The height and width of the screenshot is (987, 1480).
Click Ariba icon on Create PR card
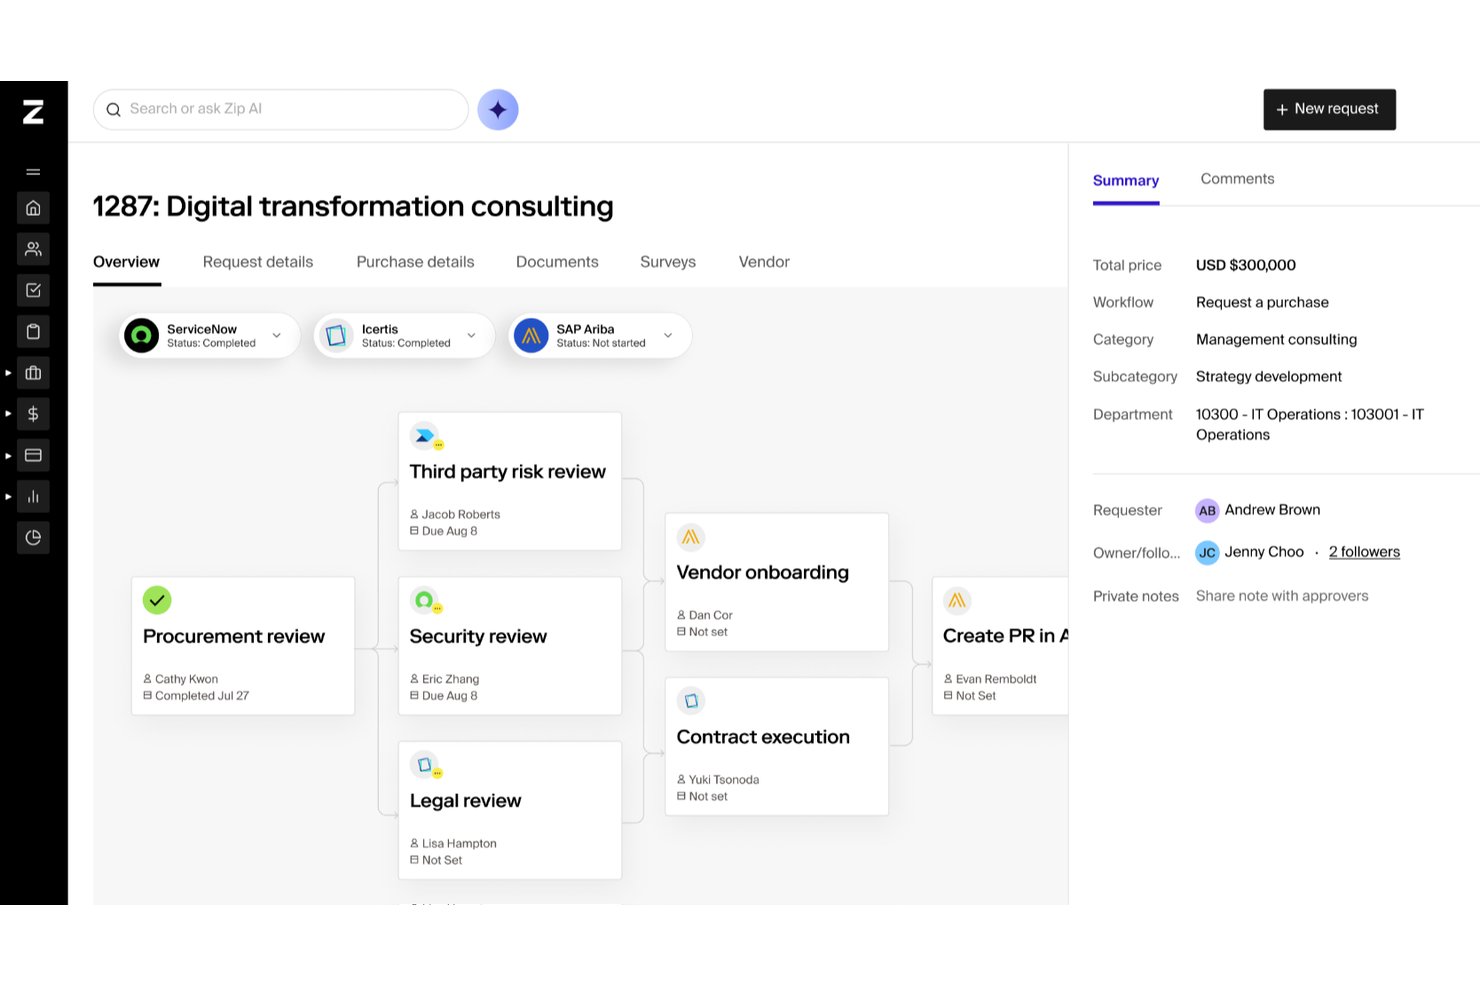click(957, 600)
